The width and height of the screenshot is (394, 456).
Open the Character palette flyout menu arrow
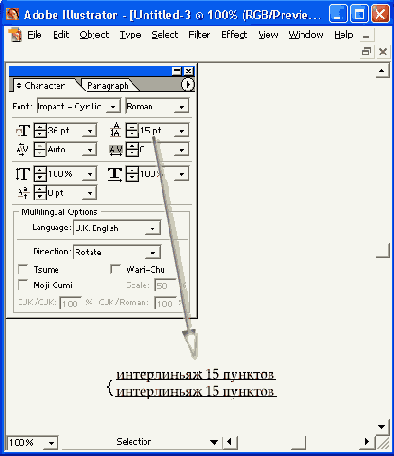[188, 84]
